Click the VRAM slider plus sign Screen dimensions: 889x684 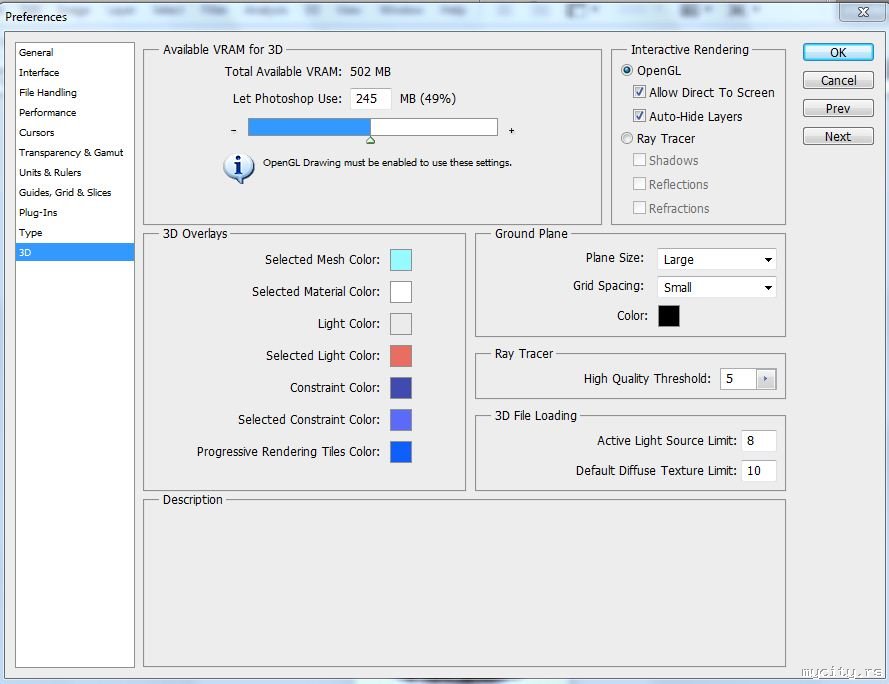click(x=511, y=130)
